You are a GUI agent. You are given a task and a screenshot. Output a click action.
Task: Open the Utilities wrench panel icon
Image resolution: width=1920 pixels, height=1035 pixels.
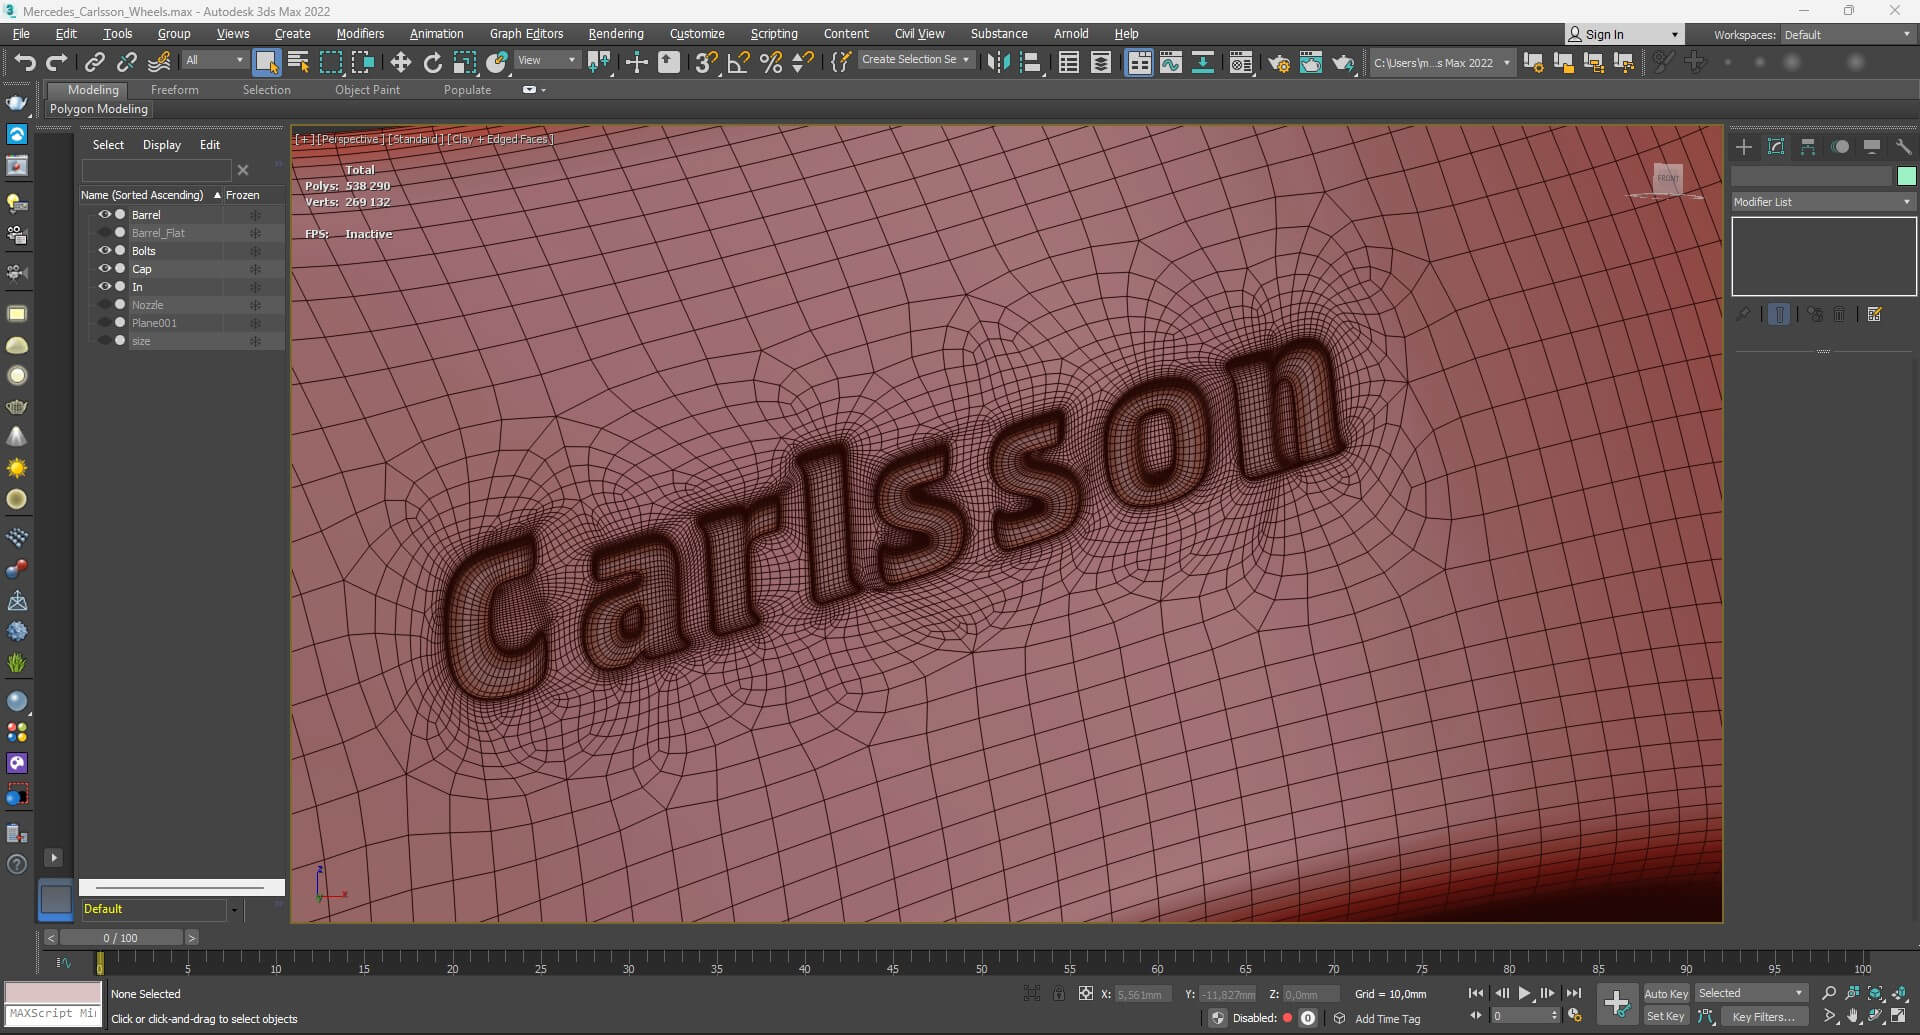pos(1903,147)
